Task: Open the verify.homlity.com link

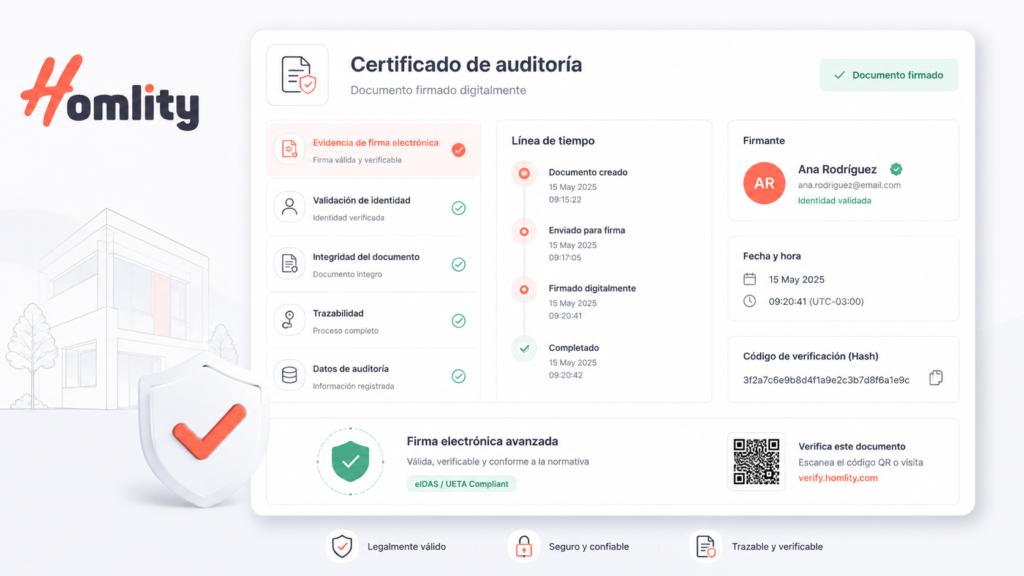Action: pyautogui.click(x=838, y=478)
